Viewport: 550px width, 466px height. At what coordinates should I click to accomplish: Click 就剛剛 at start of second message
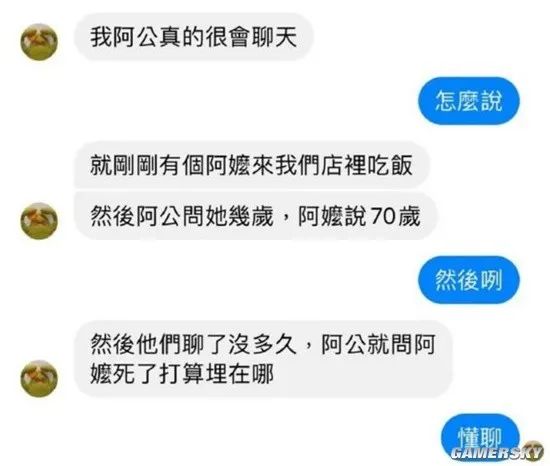[125, 165]
